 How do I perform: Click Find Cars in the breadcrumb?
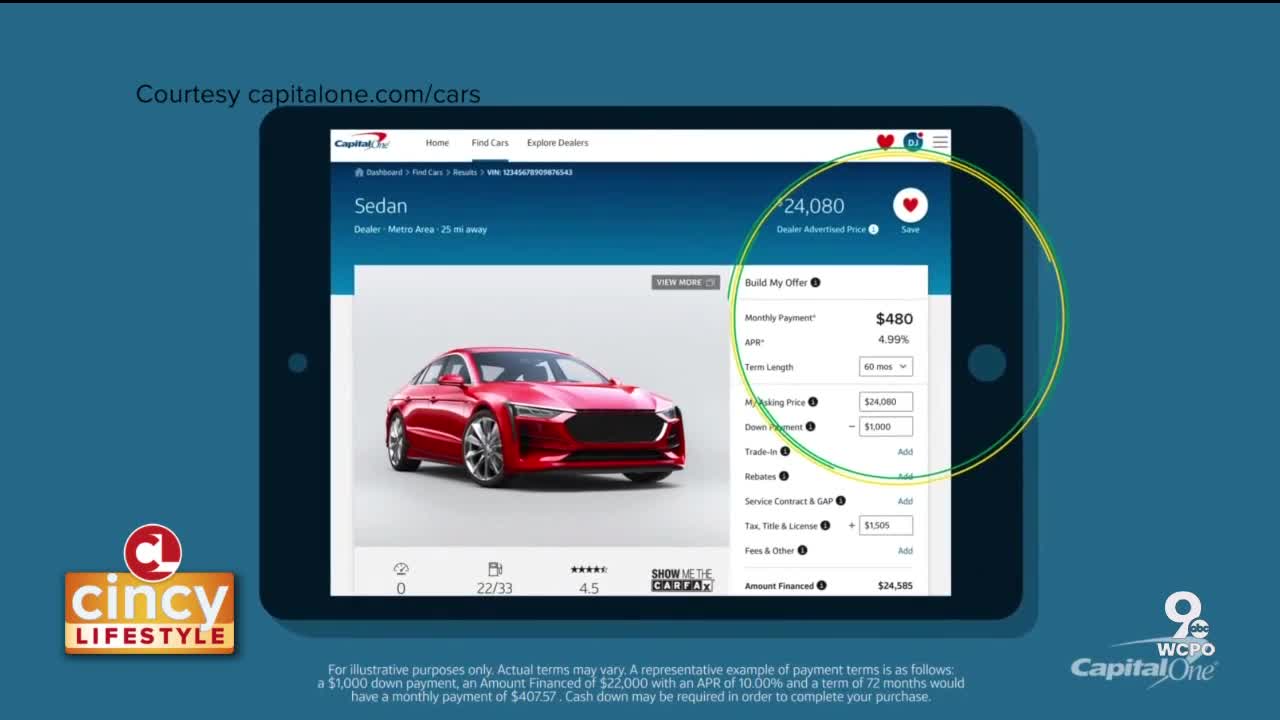tap(427, 172)
